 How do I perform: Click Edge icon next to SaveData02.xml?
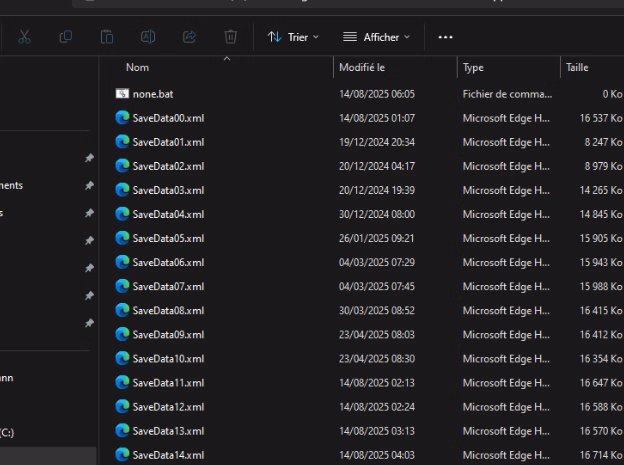[123, 166]
